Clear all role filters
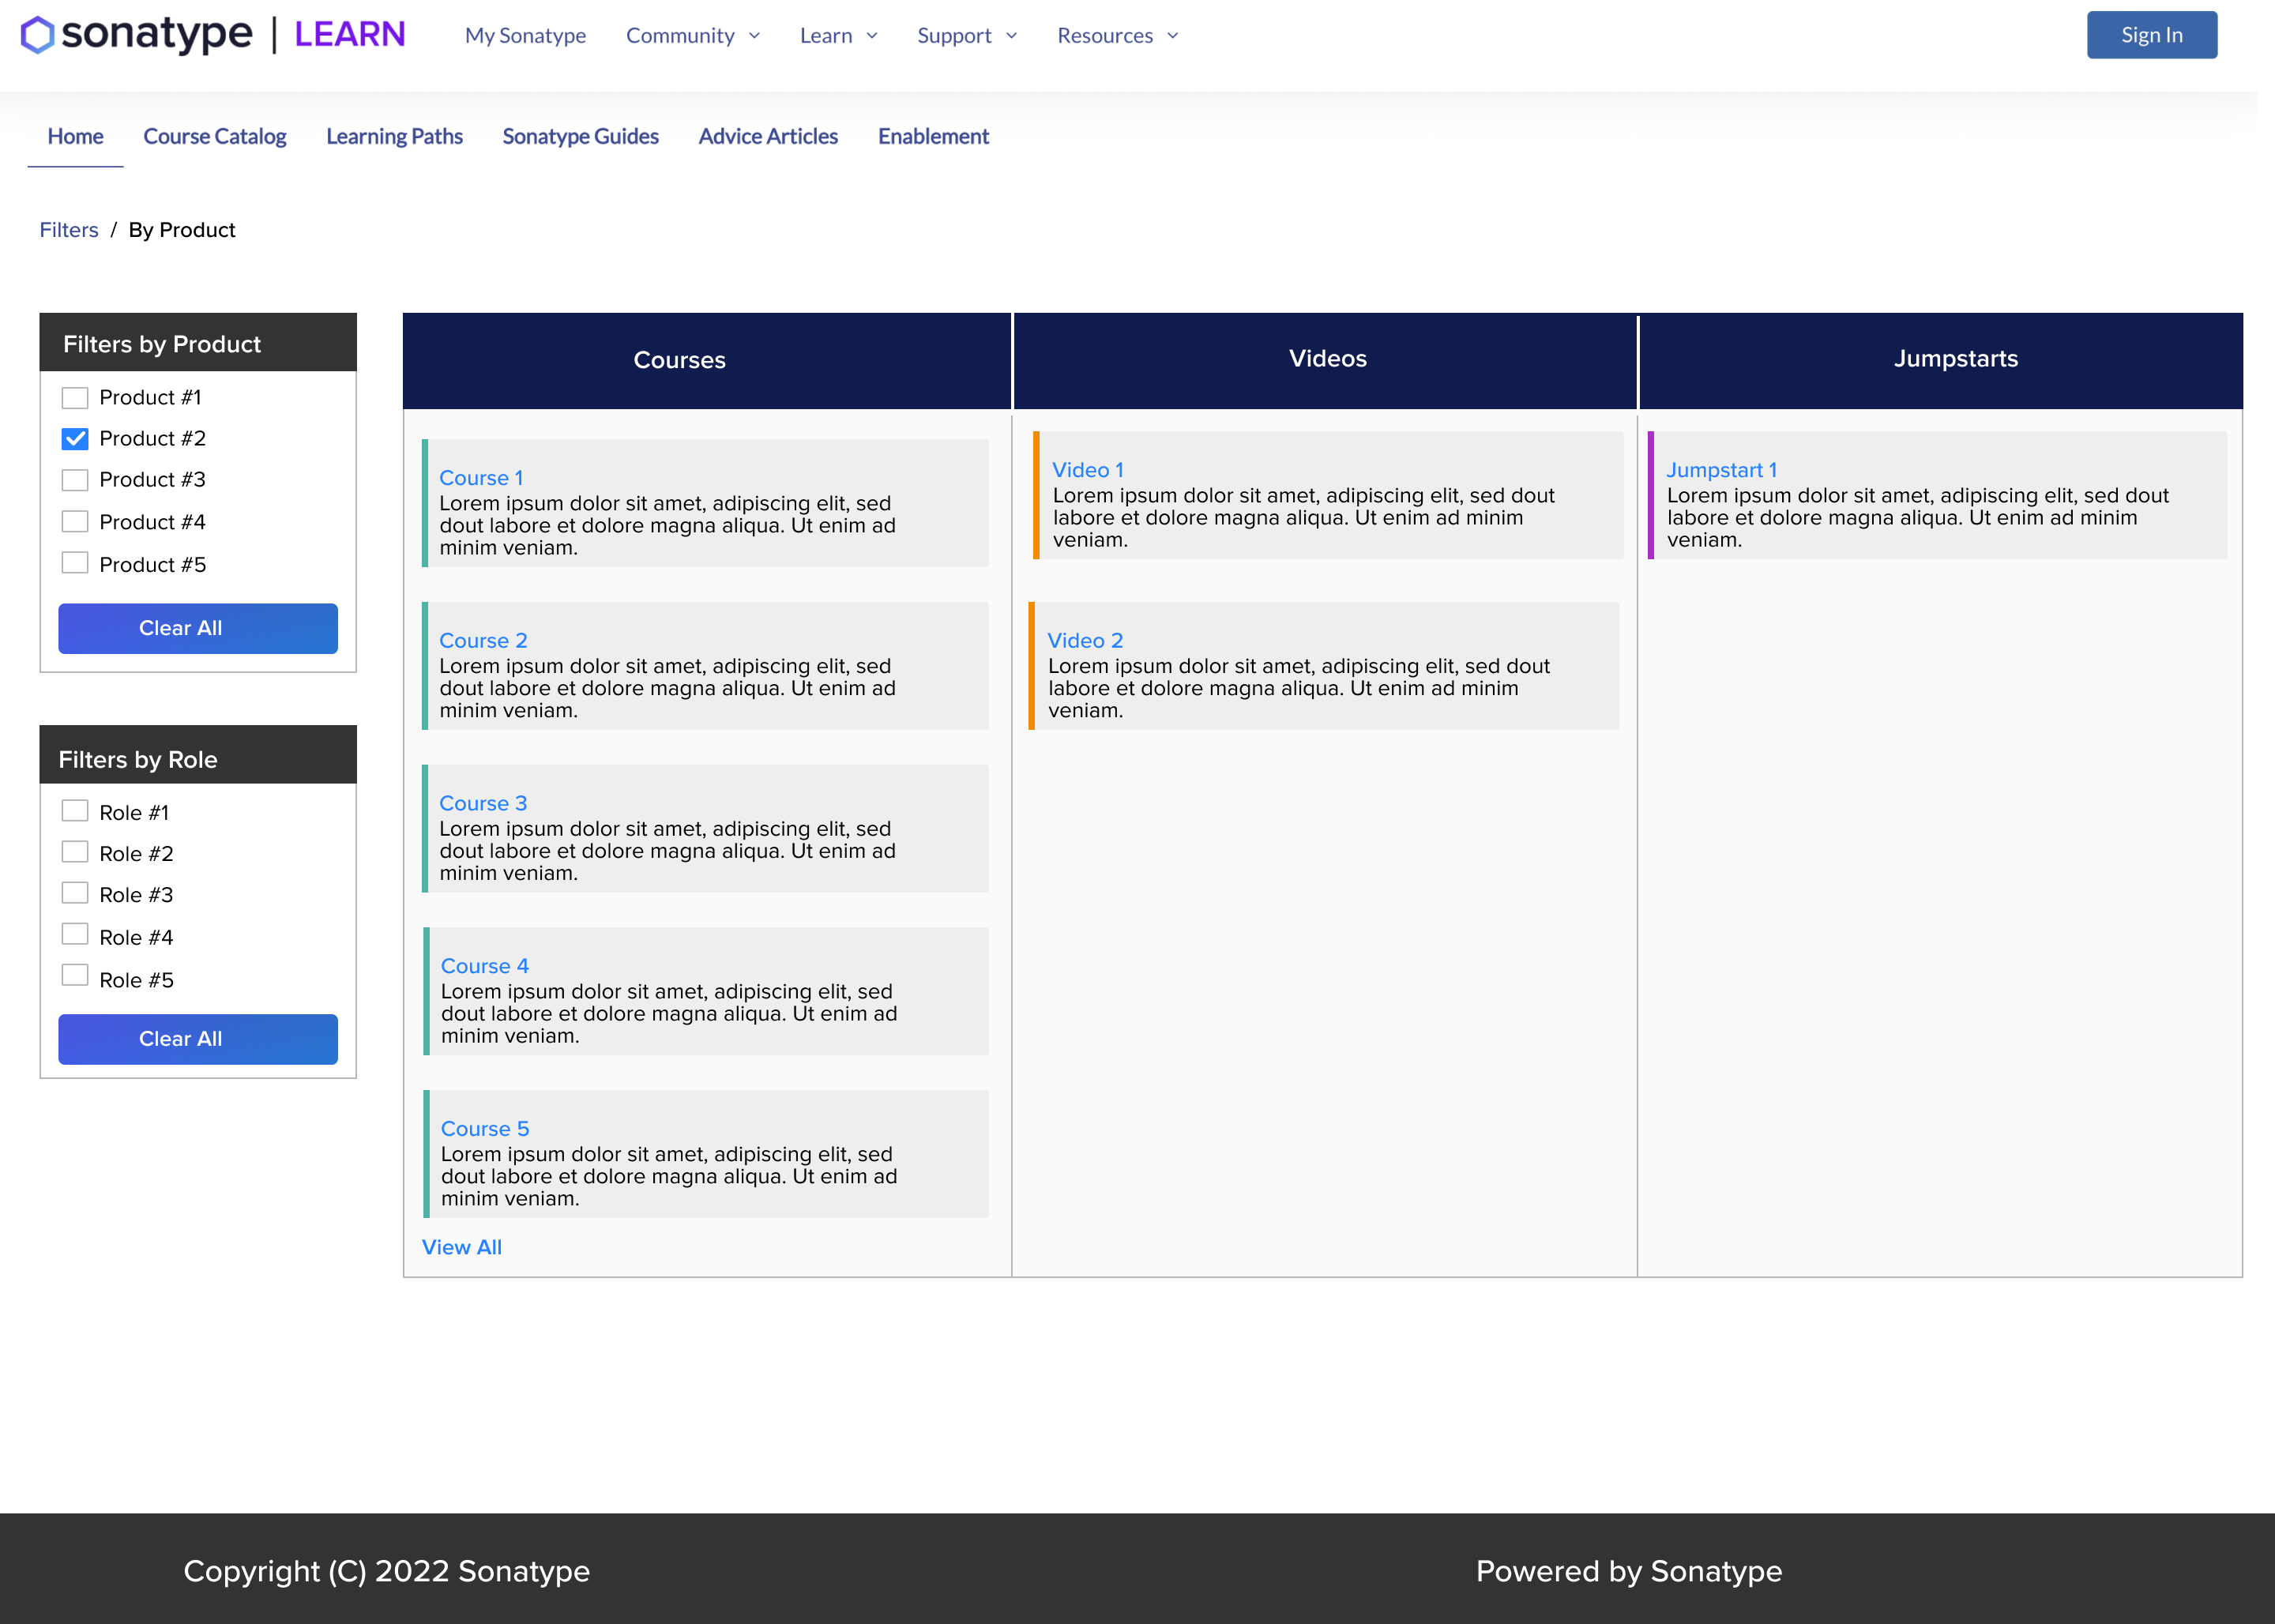This screenshot has height=1624, width=2275. click(198, 1039)
